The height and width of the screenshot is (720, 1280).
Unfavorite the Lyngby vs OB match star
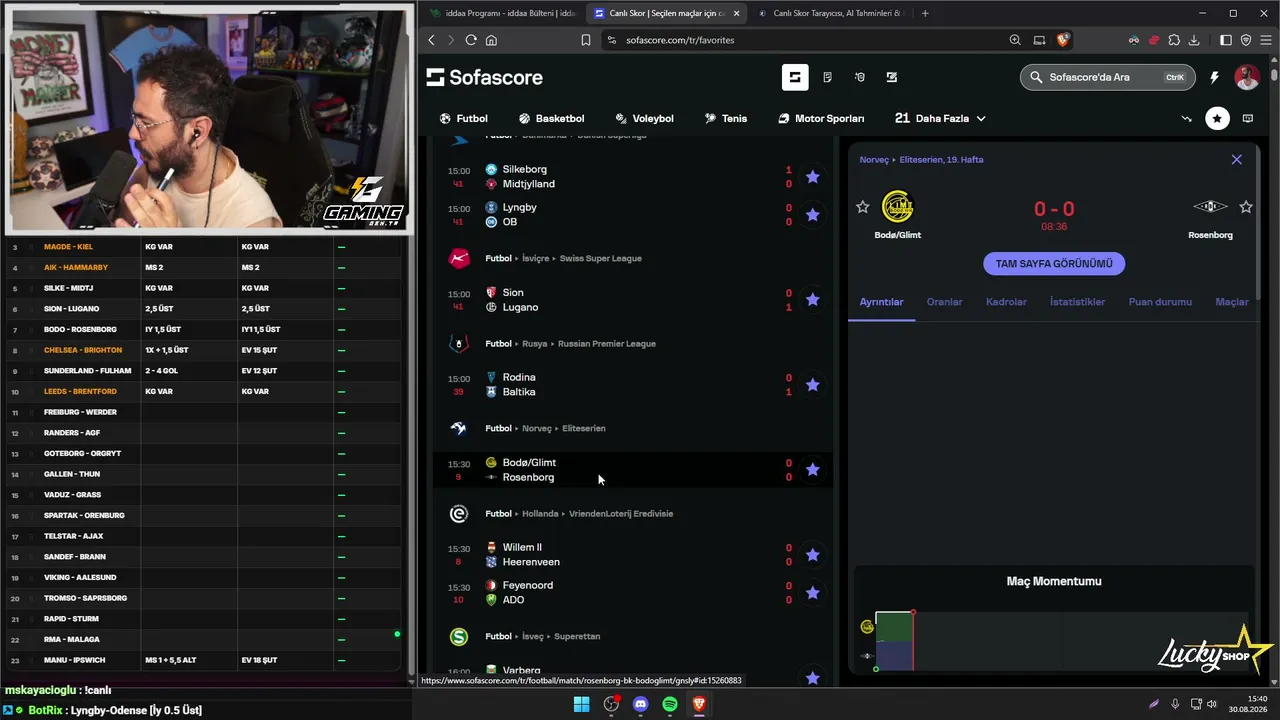pyautogui.click(x=812, y=215)
